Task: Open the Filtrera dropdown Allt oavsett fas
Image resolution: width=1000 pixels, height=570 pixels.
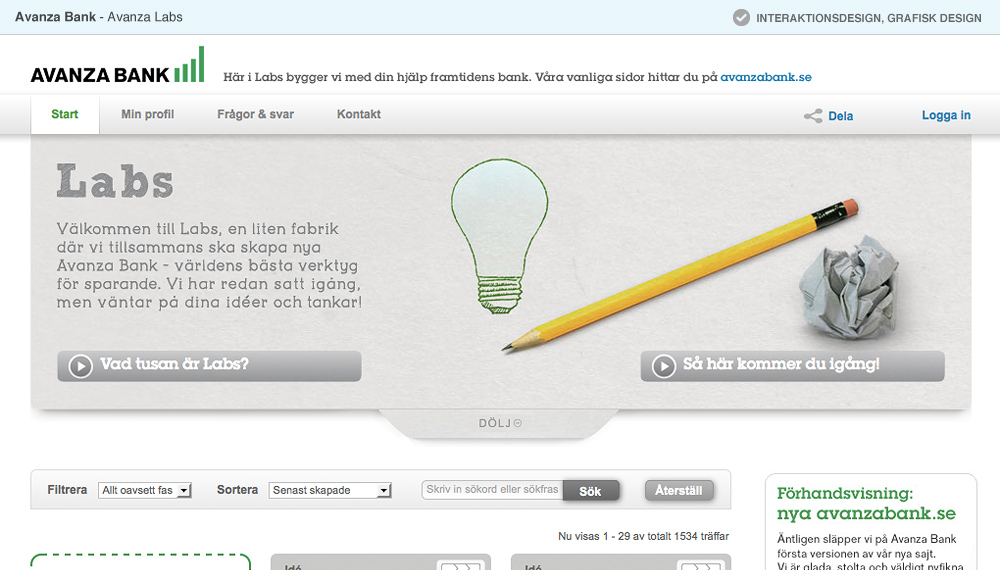Action: tap(145, 490)
